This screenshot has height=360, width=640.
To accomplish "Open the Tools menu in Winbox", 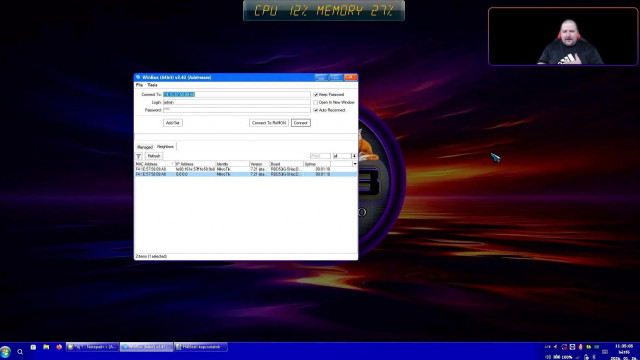I will point(152,85).
